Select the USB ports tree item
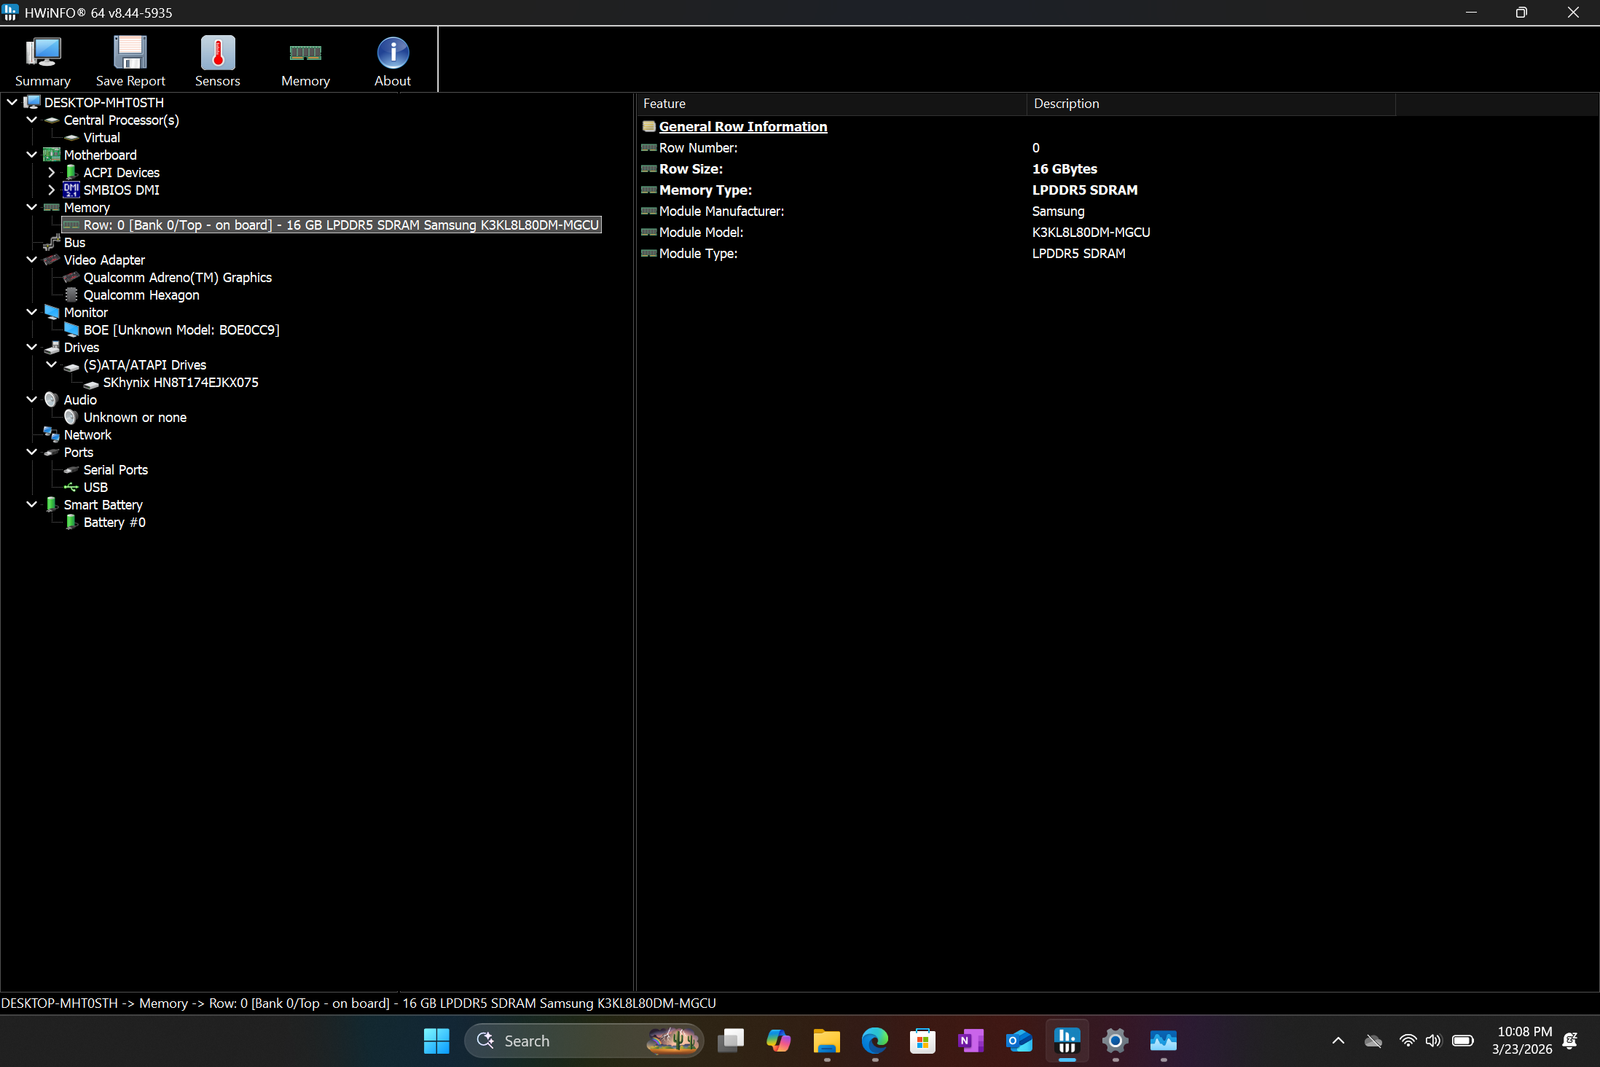 point(95,488)
